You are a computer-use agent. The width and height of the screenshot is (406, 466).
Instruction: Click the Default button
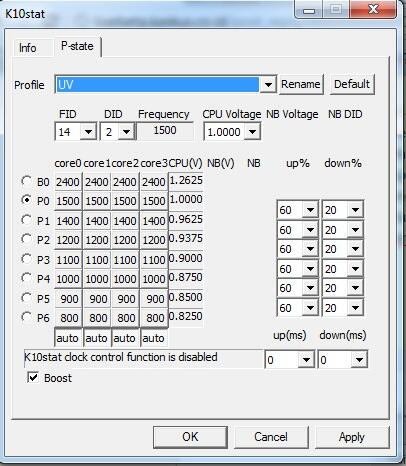[x=352, y=84]
